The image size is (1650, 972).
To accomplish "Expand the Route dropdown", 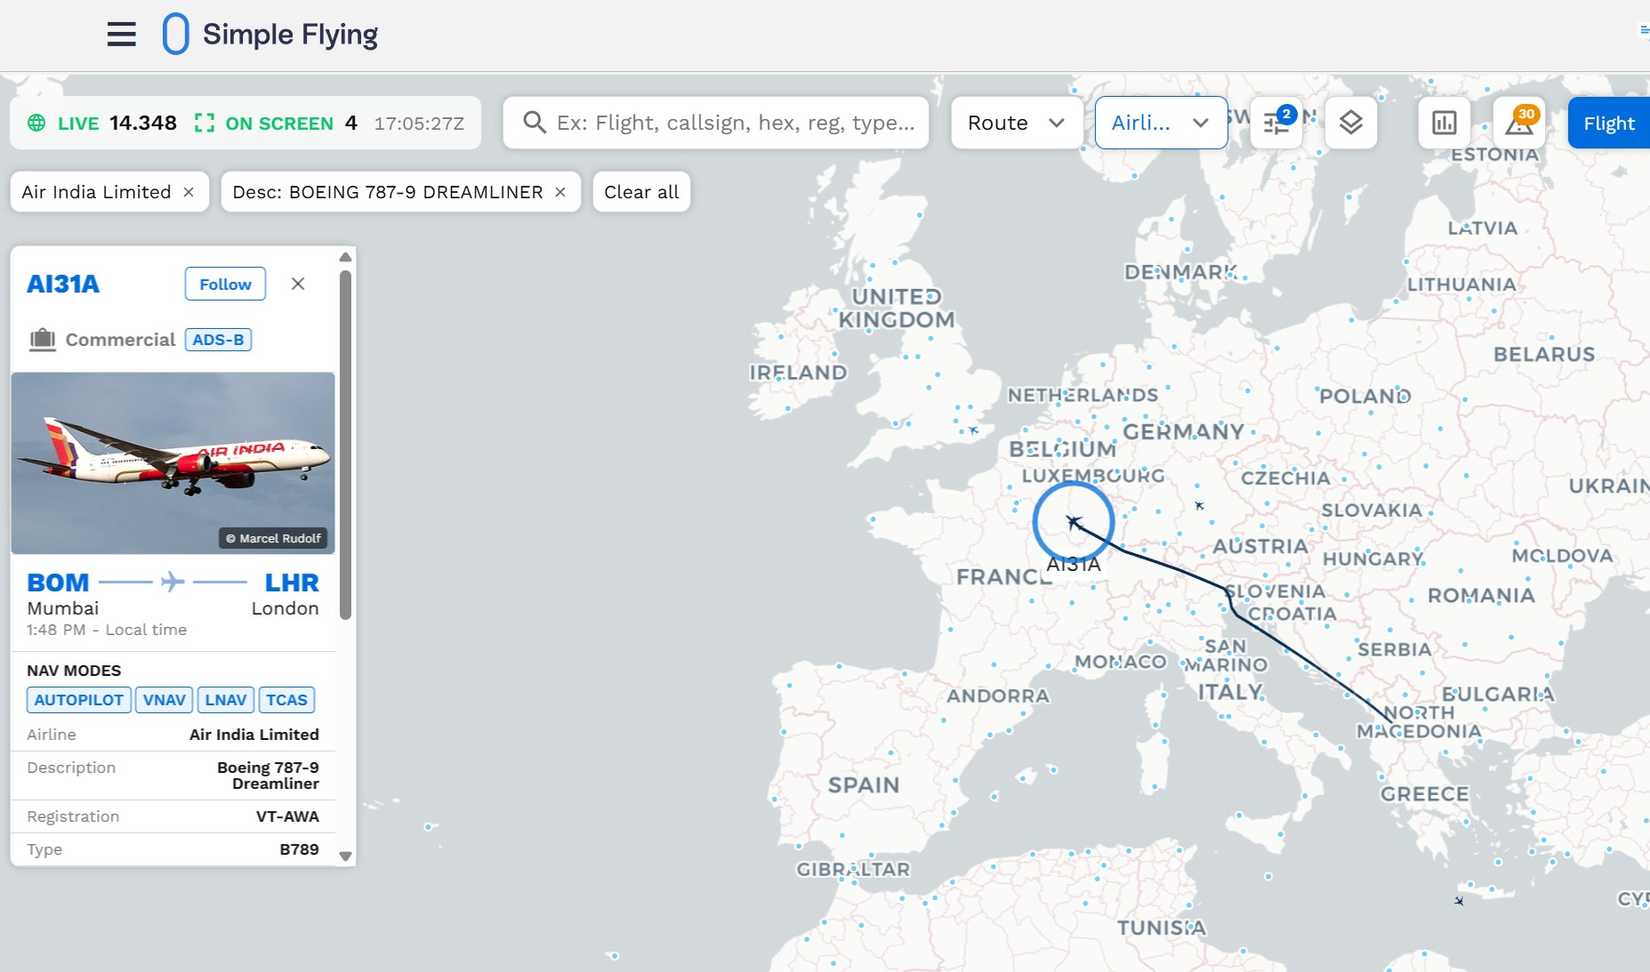I will coord(1017,123).
